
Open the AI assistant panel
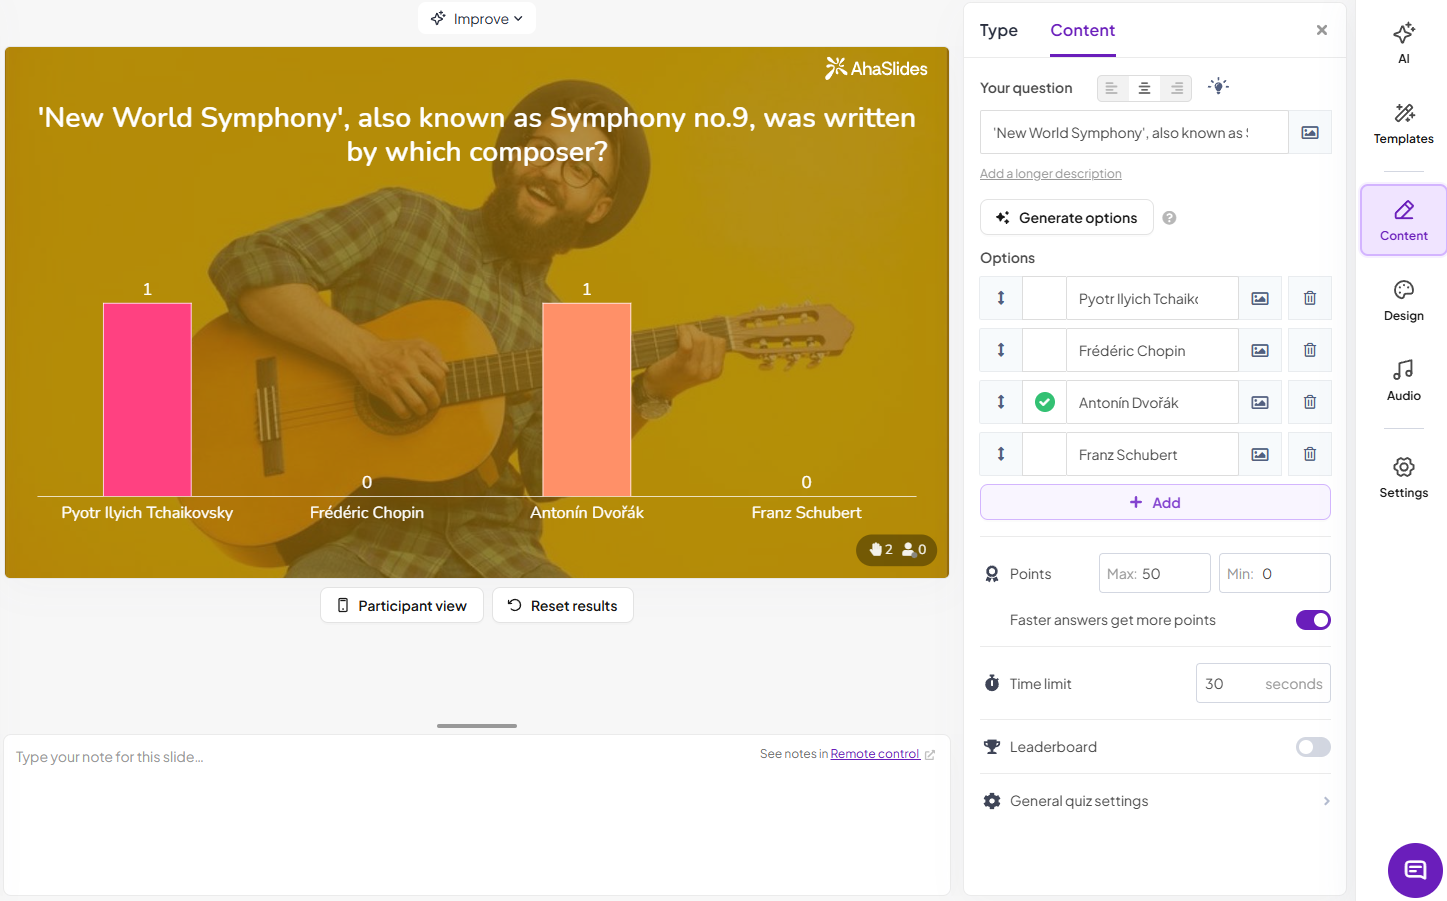[x=1403, y=42]
